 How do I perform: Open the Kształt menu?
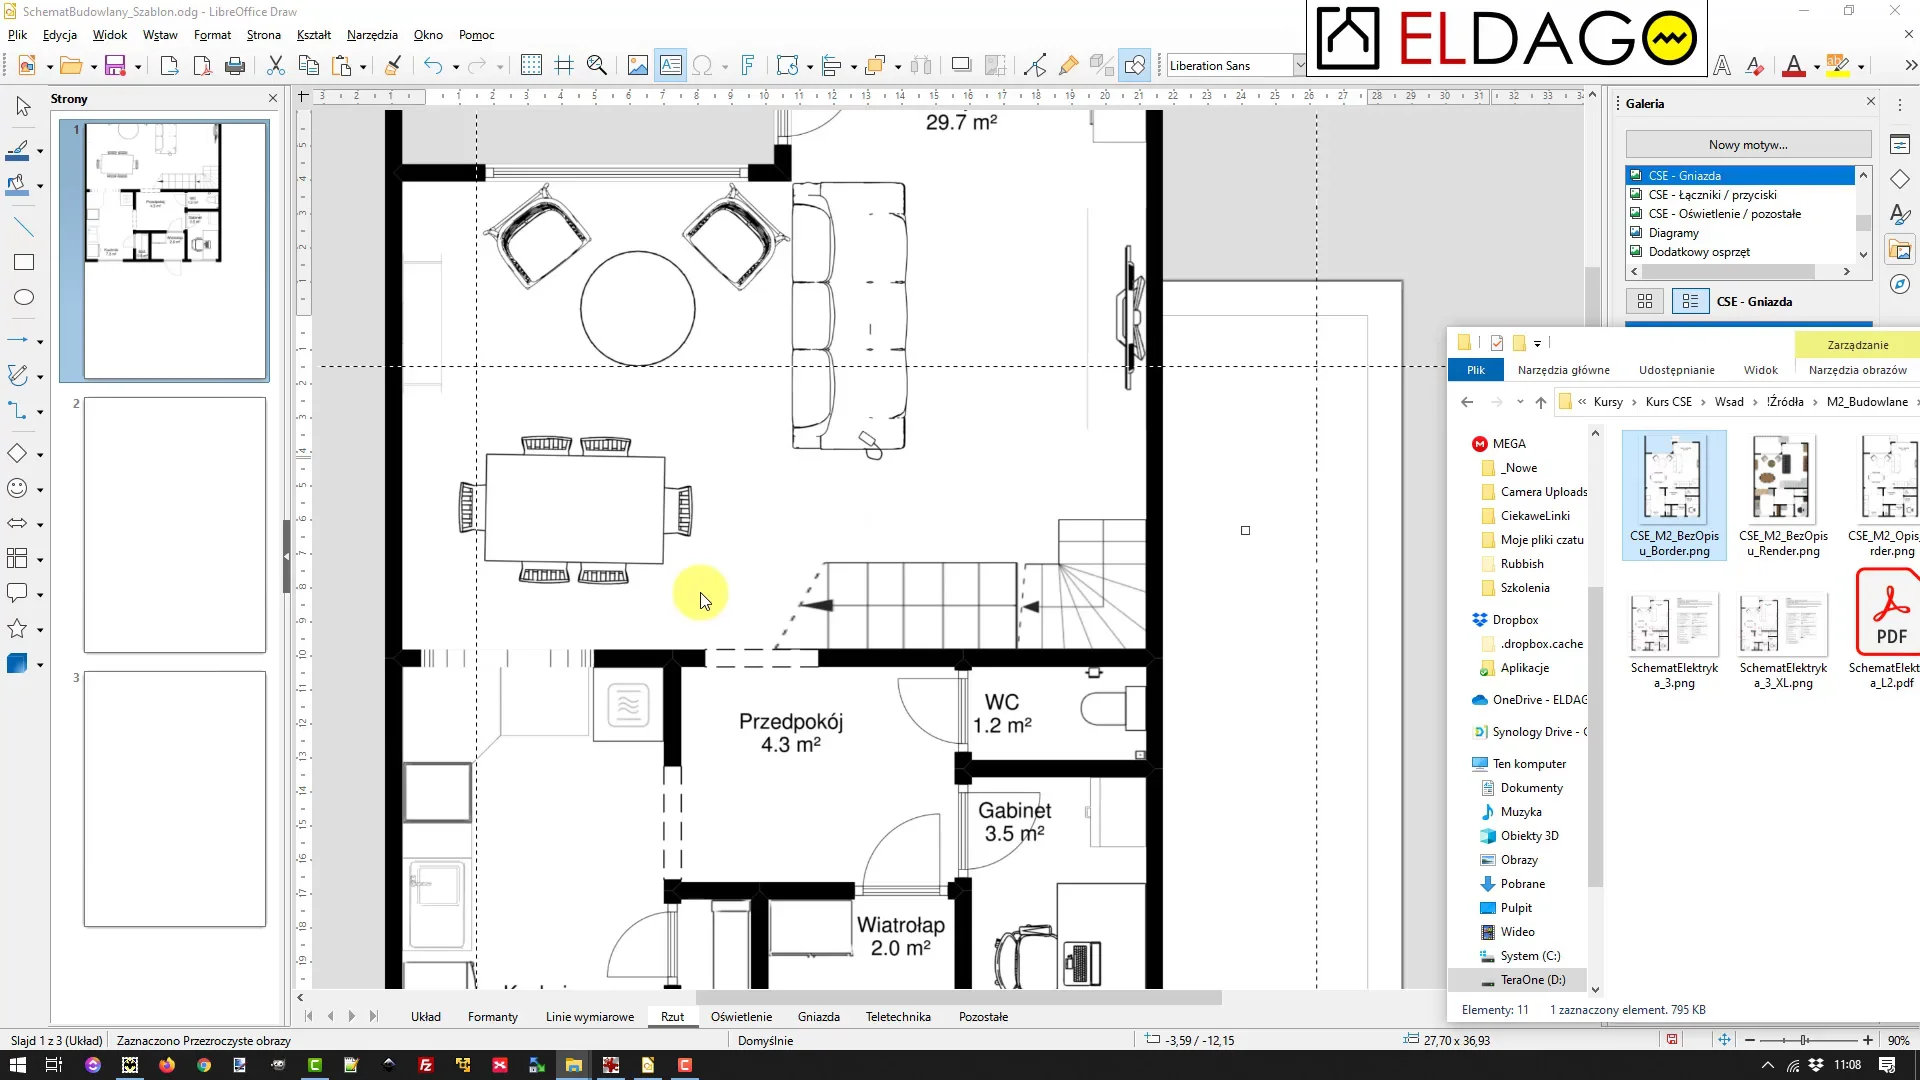[313, 35]
